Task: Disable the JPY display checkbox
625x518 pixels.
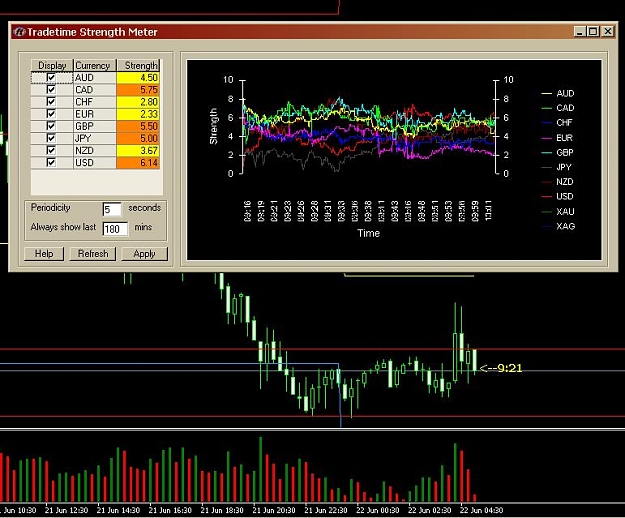Action: pyautogui.click(x=51, y=138)
